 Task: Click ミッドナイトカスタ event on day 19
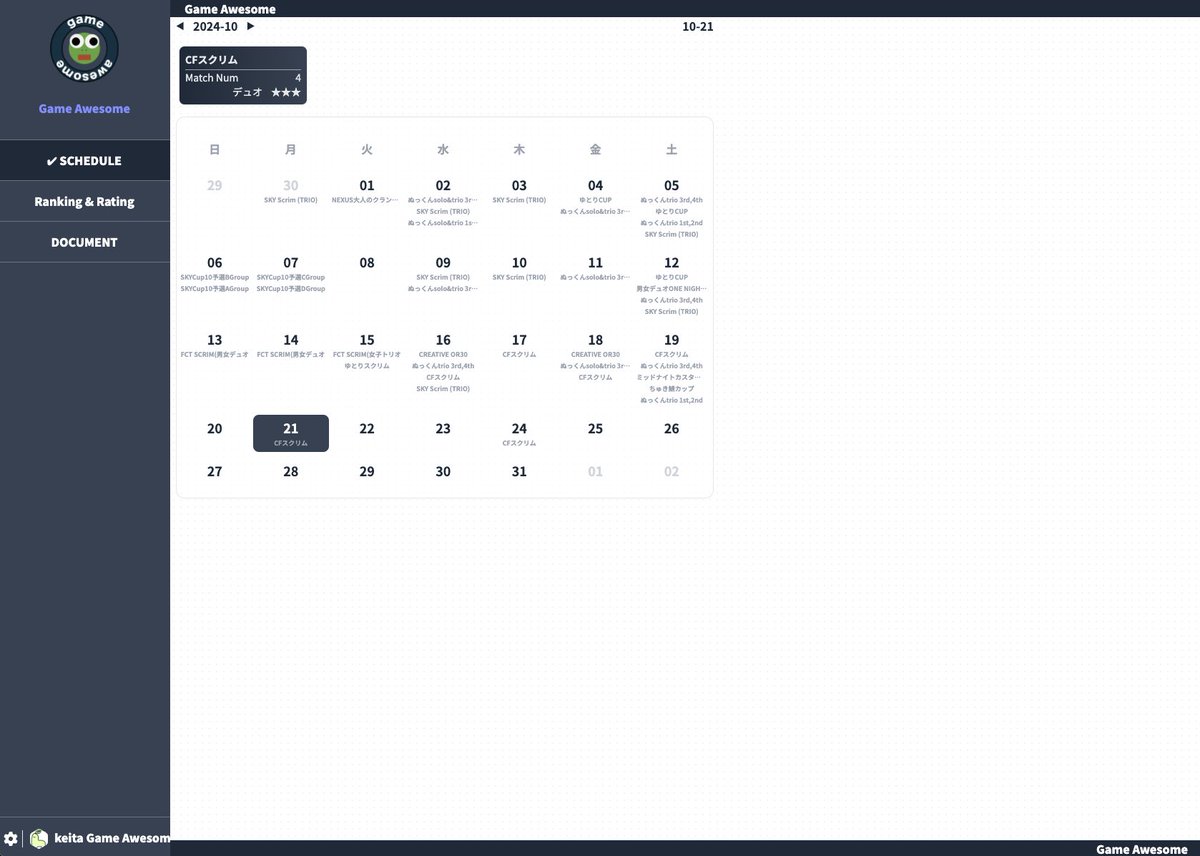671,377
